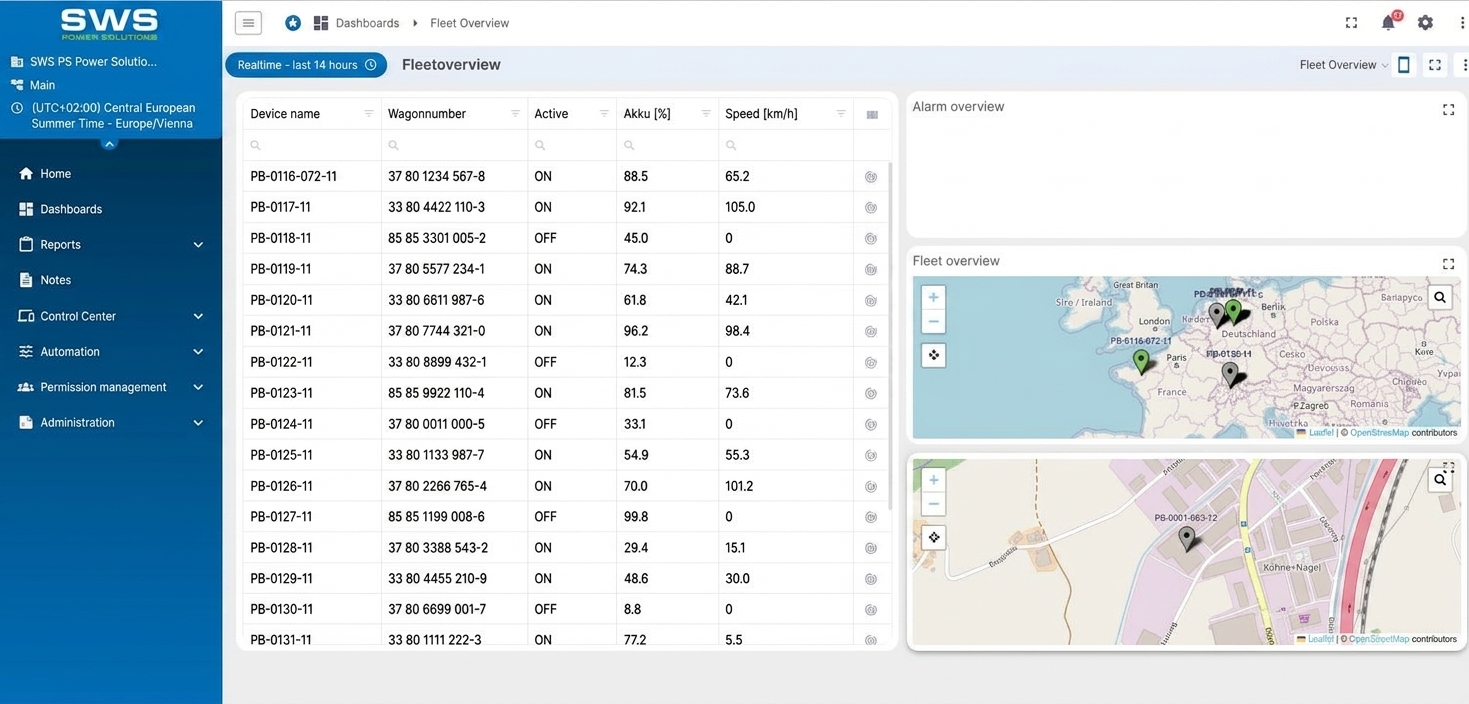Click recenter icon on street-level map
1469x704 pixels.
933,537
